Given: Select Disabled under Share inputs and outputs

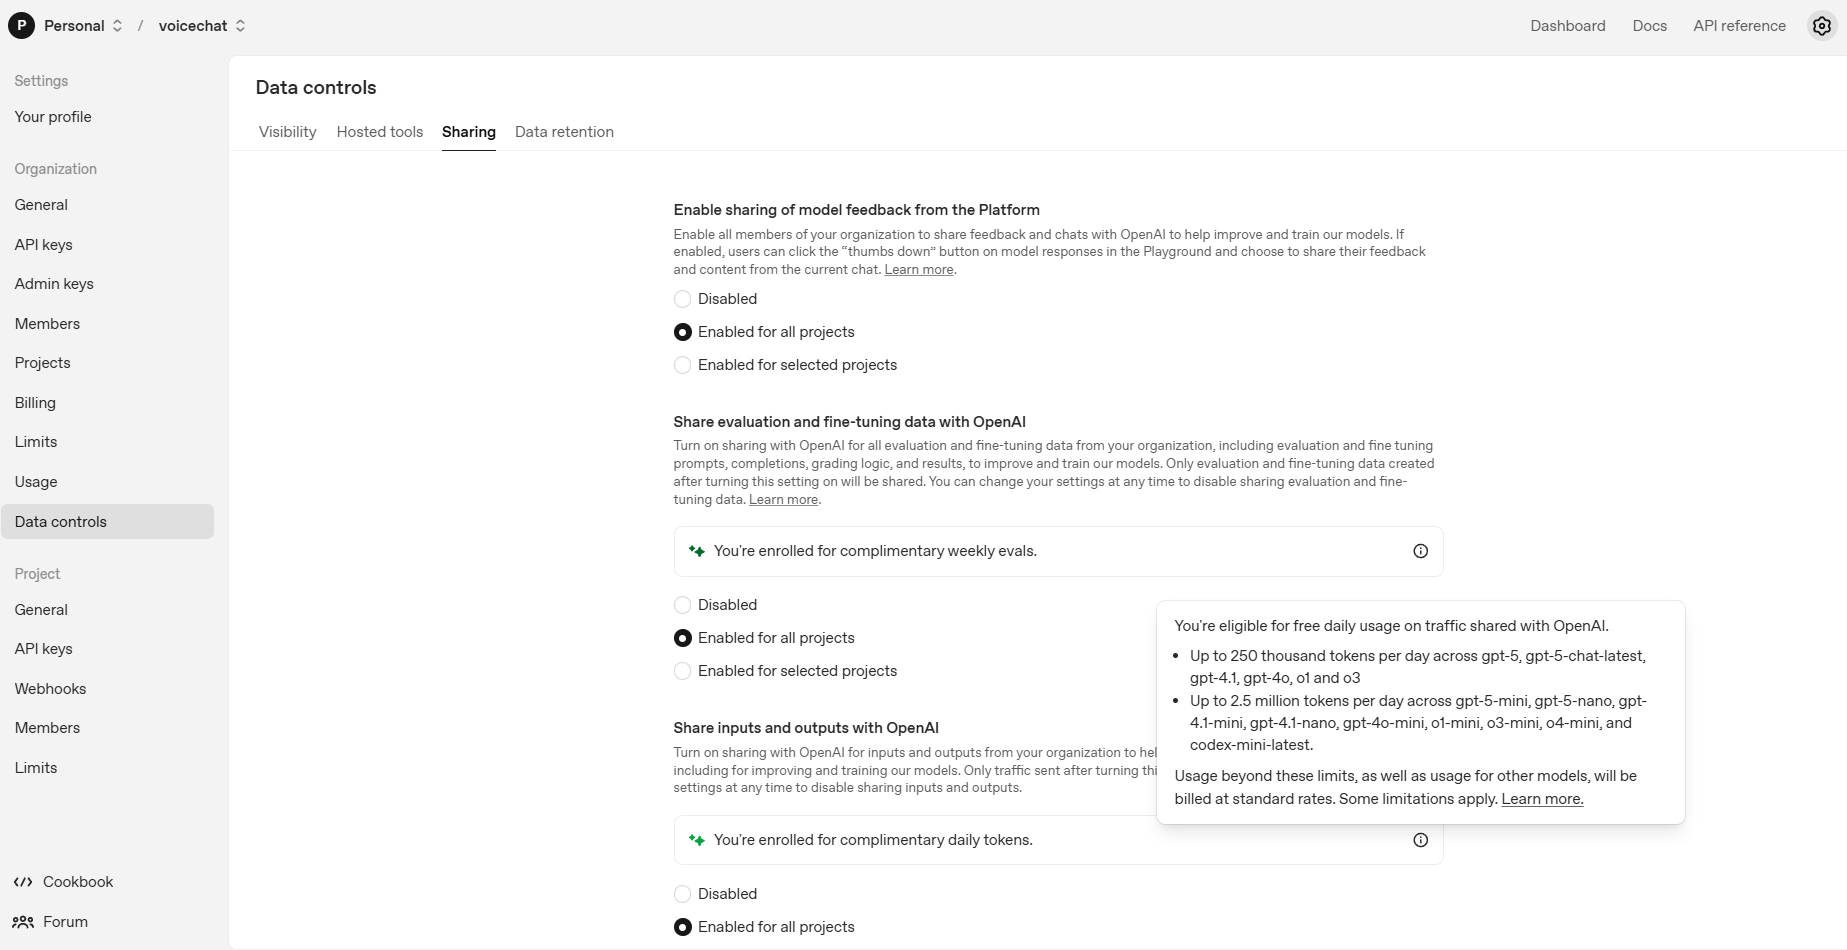Looking at the screenshot, I should coord(682,894).
